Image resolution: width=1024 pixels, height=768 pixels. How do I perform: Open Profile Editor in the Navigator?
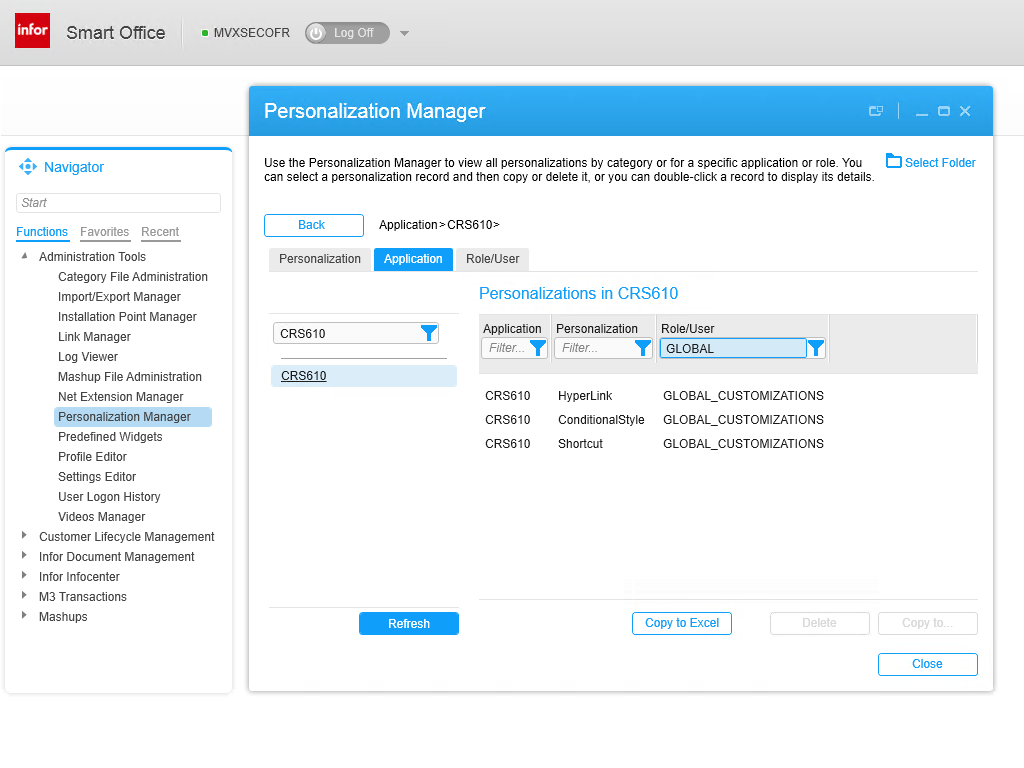pos(92,457)
